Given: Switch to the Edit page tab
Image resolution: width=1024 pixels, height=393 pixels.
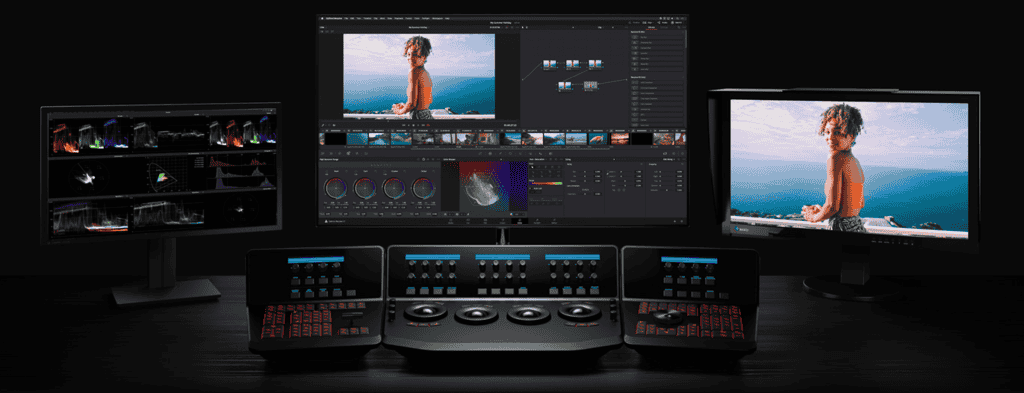Looking at the screenshot, I should 485,221.
